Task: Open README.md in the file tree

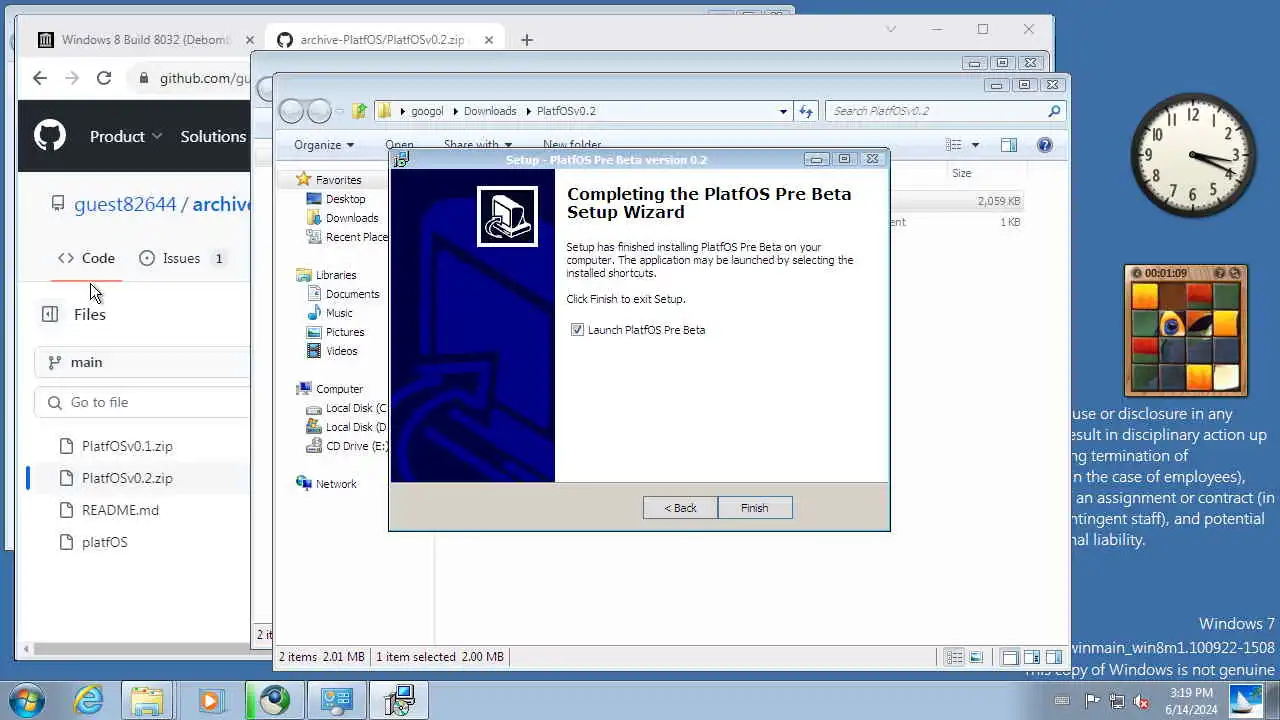Action: [x=120, y=510]
